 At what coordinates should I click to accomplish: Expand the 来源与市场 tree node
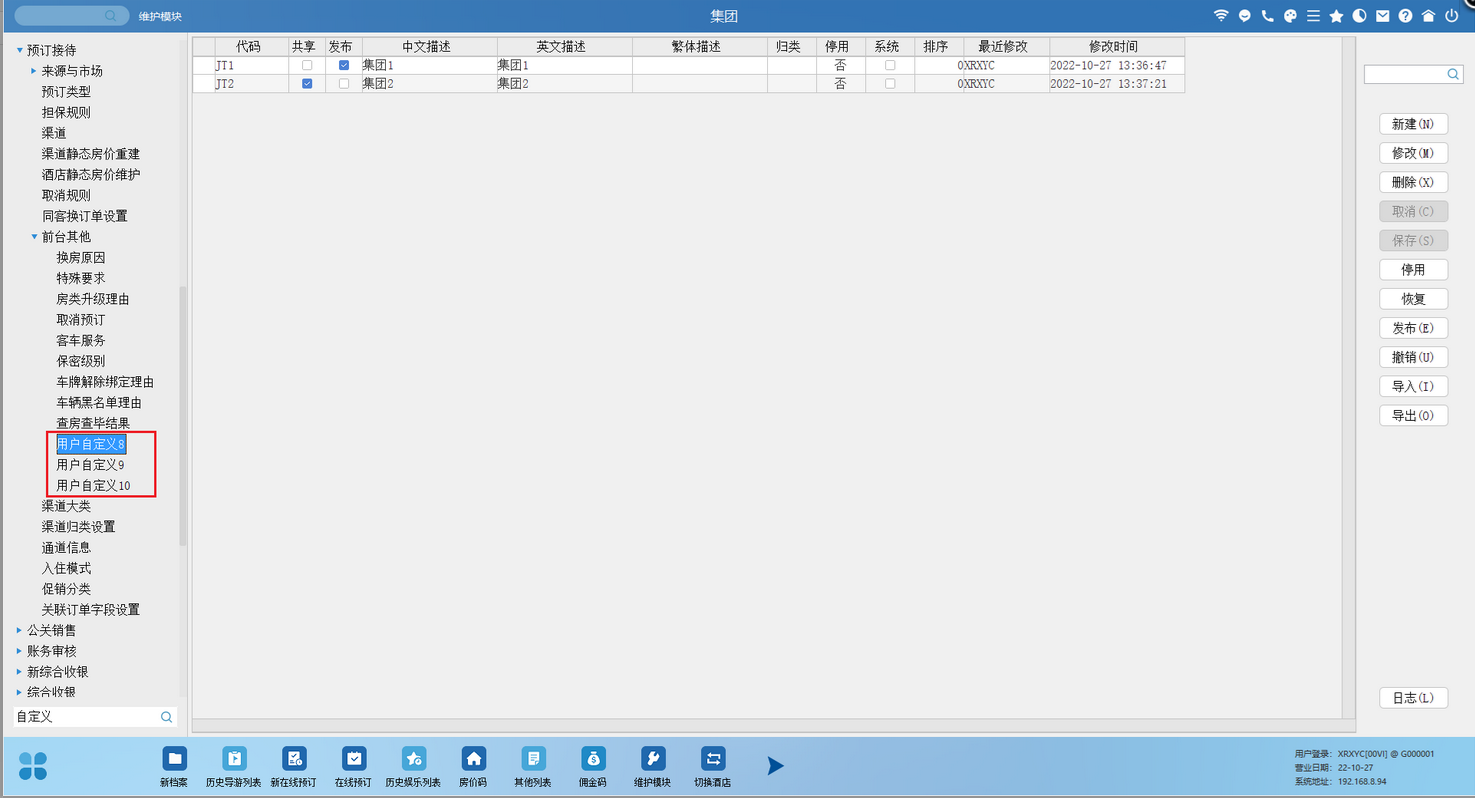point(34,71)
